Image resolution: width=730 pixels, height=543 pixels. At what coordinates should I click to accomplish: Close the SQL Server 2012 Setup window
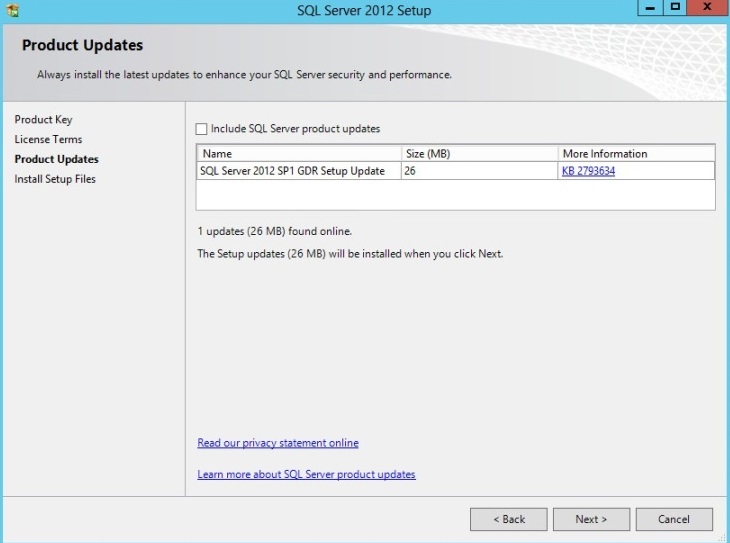pyautogui.click(x=707, y=8)
